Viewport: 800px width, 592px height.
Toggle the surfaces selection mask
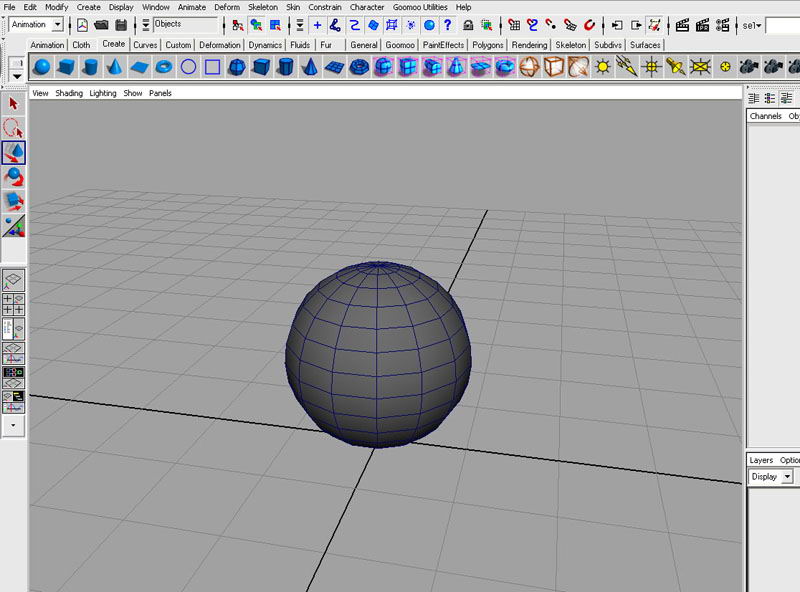click(373, 25)
